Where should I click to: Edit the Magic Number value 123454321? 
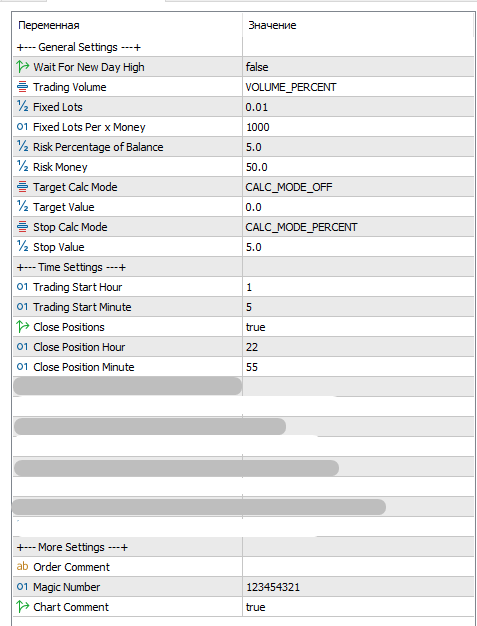pyautogui.click(x=358, y=587)
